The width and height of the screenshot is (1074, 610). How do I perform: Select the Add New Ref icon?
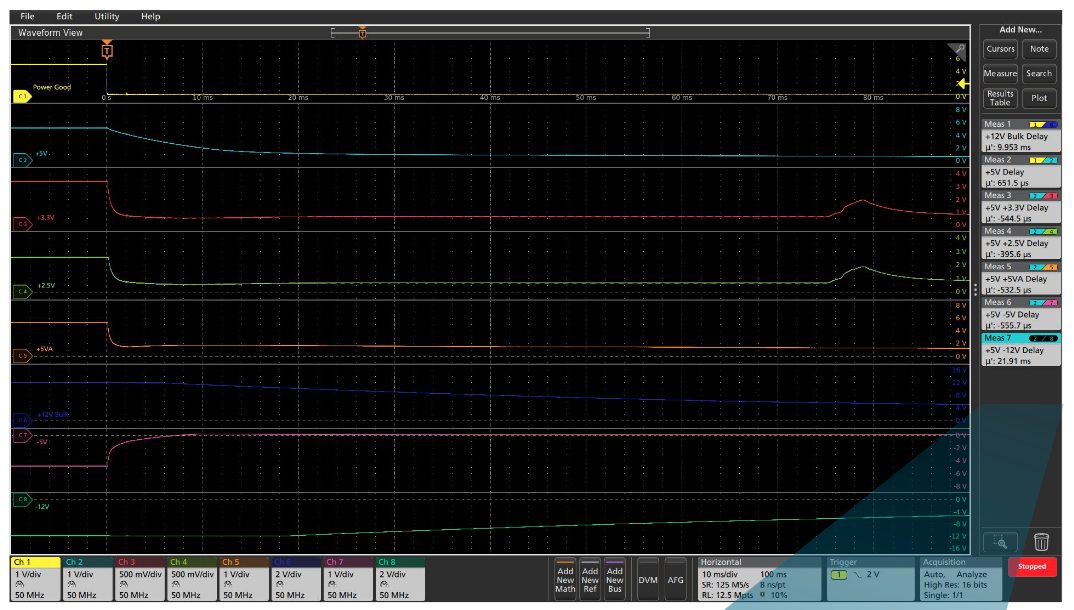click(588, 578)
